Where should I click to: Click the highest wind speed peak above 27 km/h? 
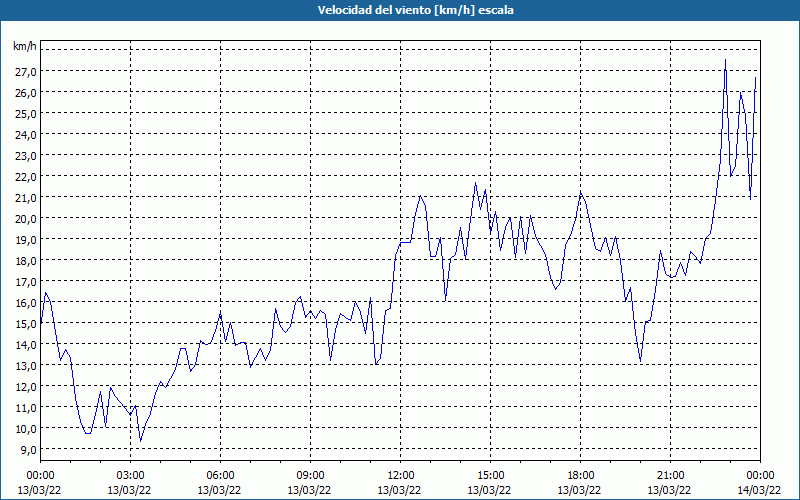pos(726,60)
